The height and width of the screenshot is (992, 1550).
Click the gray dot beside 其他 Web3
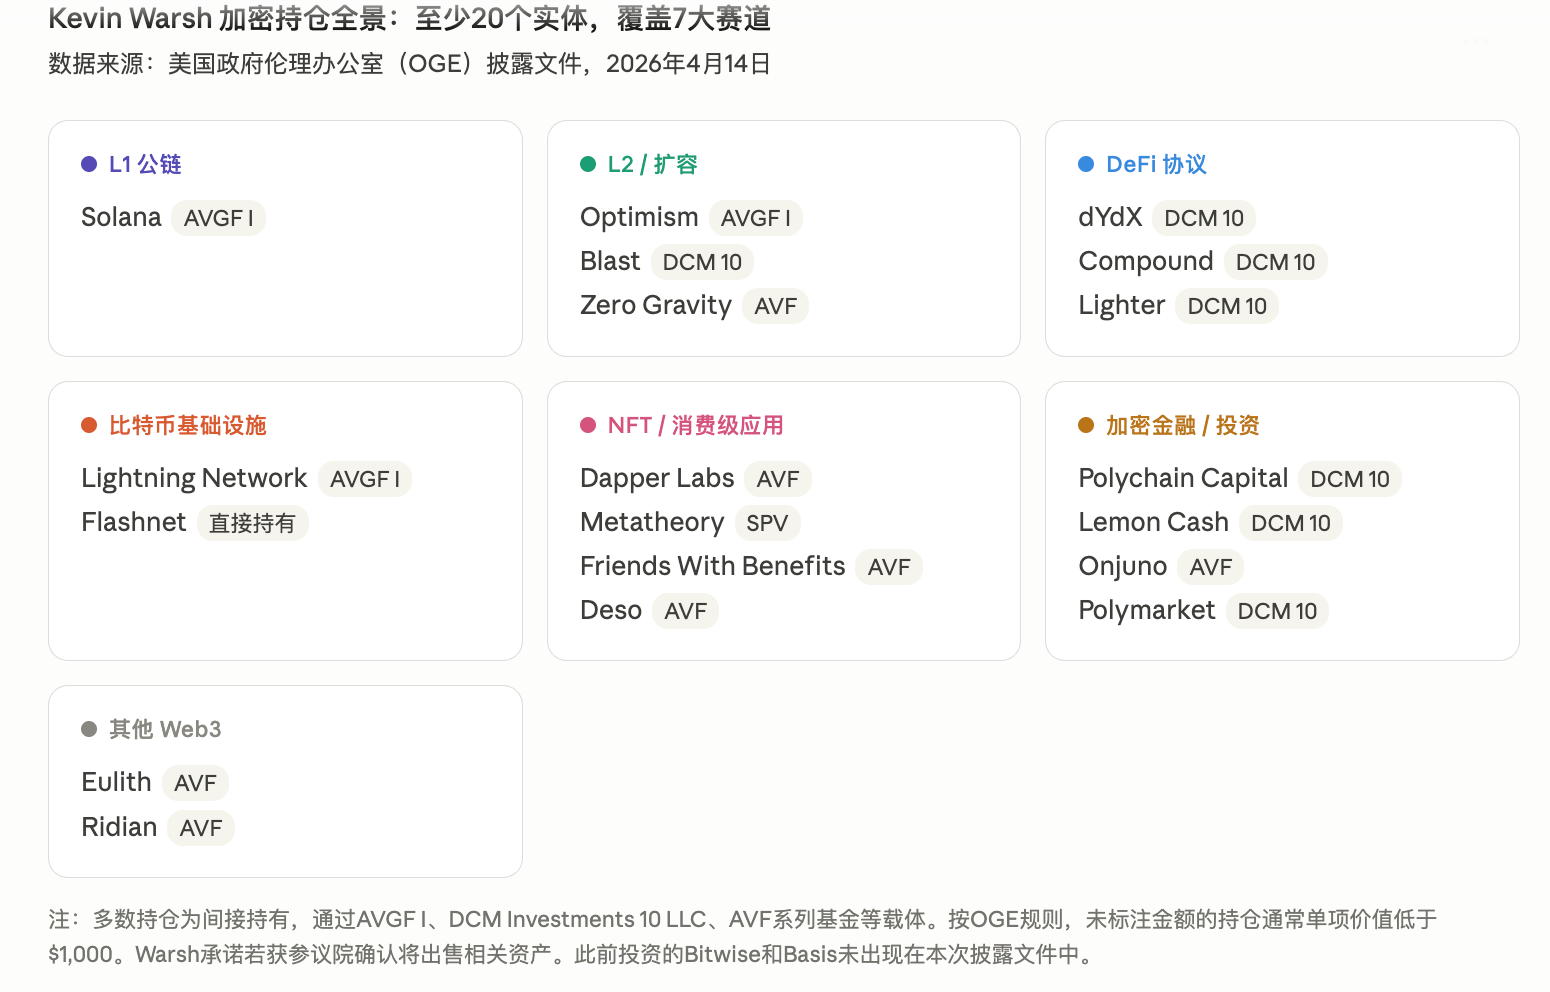click(89, 729)
